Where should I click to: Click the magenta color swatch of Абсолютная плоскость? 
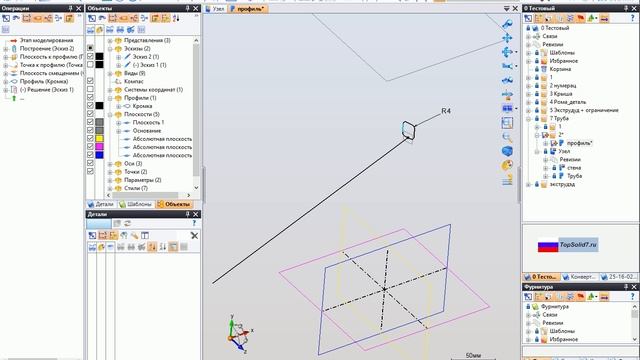tap(99, 147)
